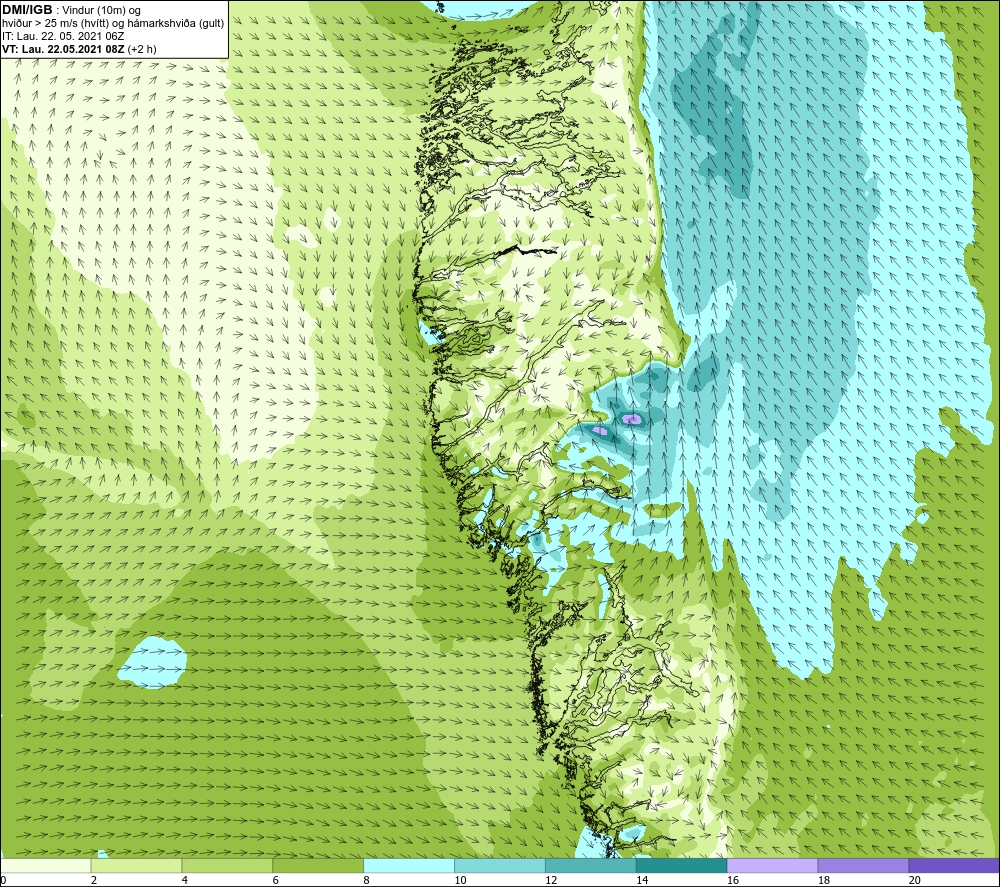Click the 'VT: Lau. 22.05.2021 08Z (+2 h)' line
The width and height of the screenshot is (1000, 887).
(79, 49)
